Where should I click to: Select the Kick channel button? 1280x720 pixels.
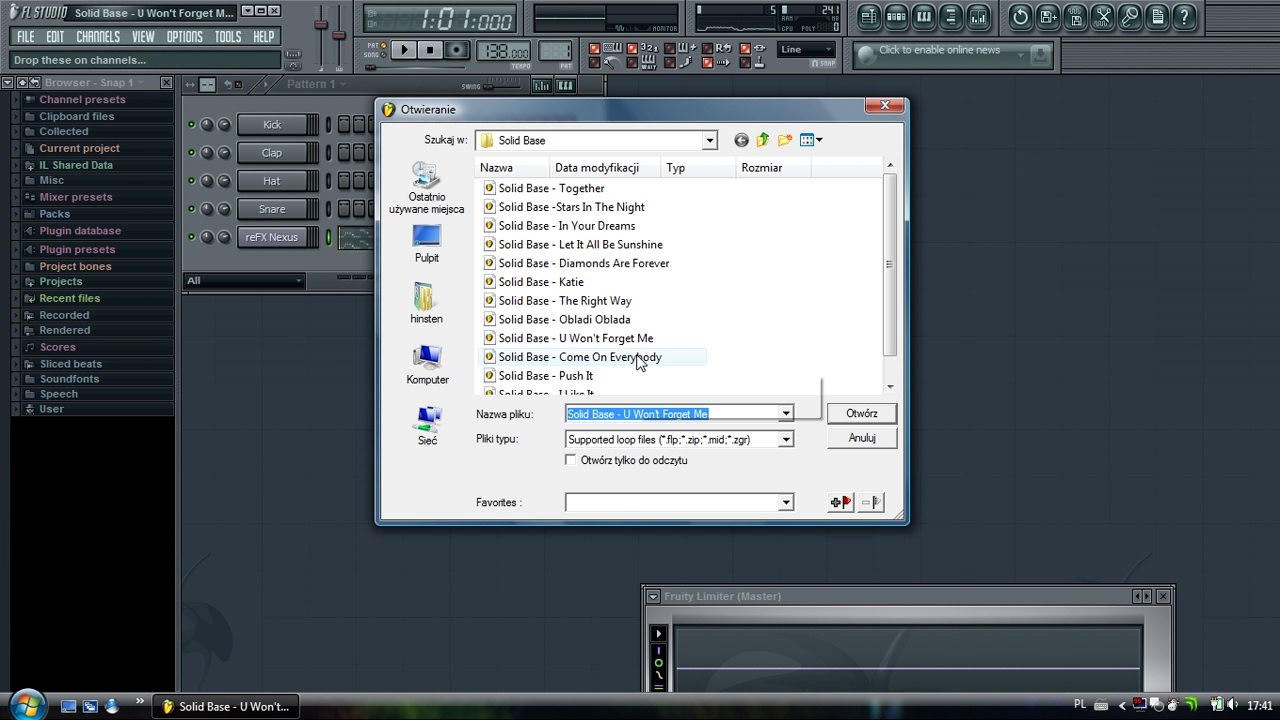[x=272, y=125]
